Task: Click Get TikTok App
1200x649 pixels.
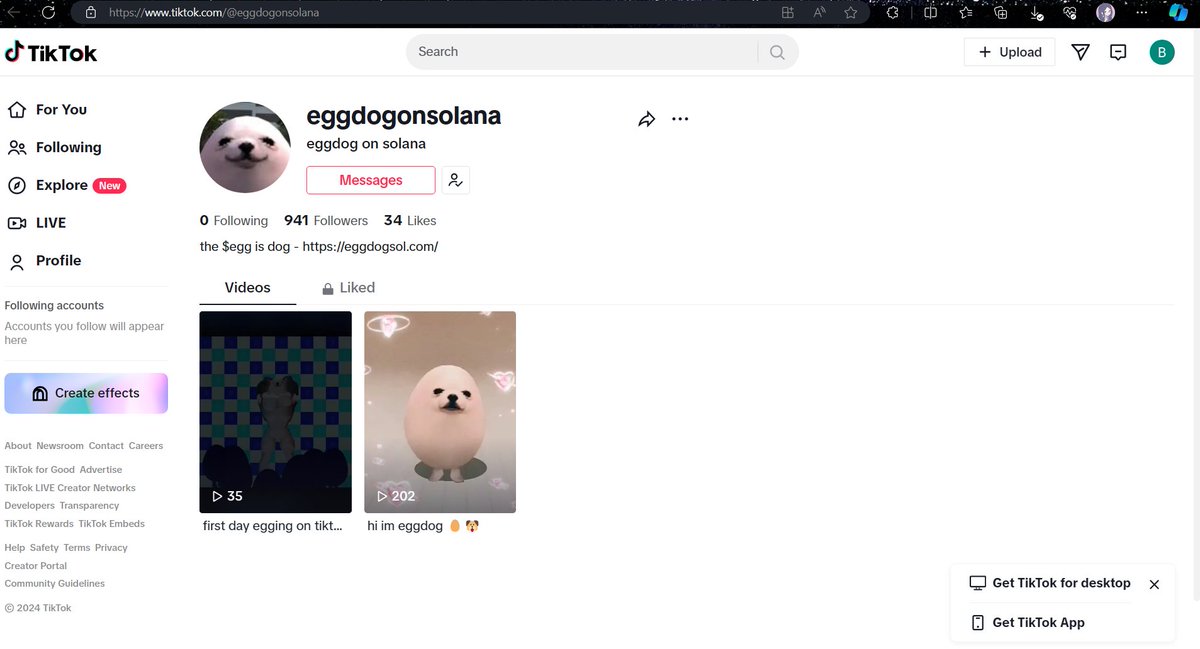Action: 1028,622
